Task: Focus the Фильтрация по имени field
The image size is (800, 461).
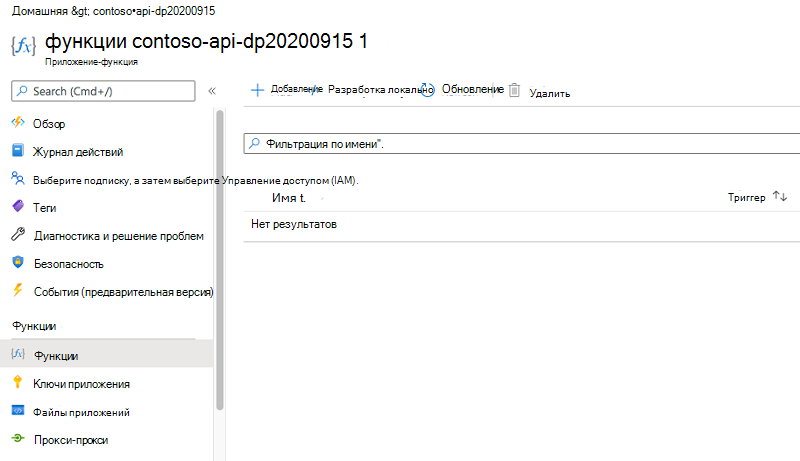Action: pos(521,143)
